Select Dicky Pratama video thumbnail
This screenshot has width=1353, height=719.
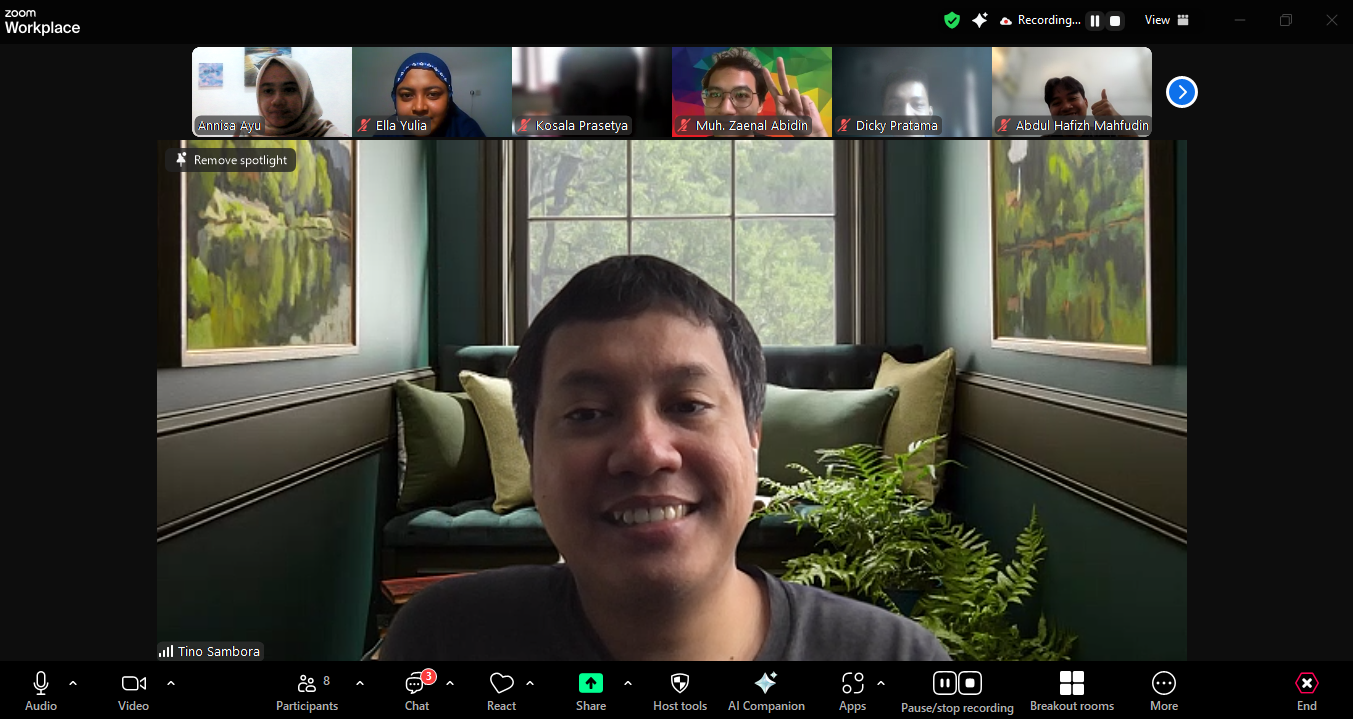click(912, 92)
